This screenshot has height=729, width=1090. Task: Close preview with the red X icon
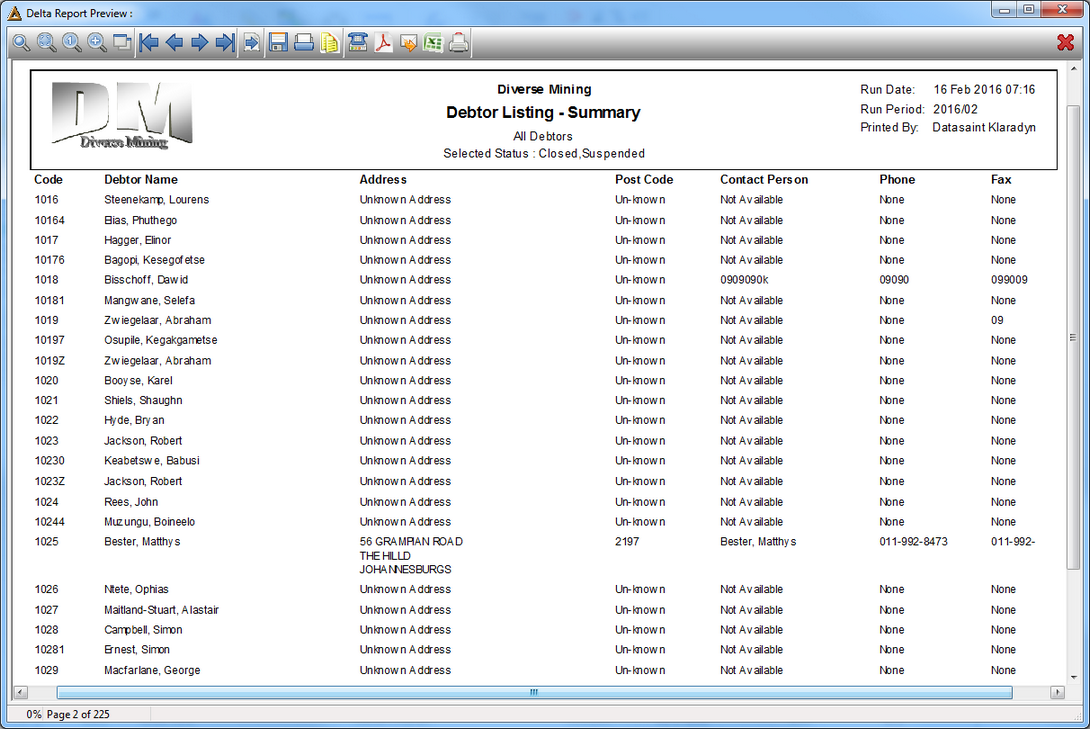(1065, 43)
